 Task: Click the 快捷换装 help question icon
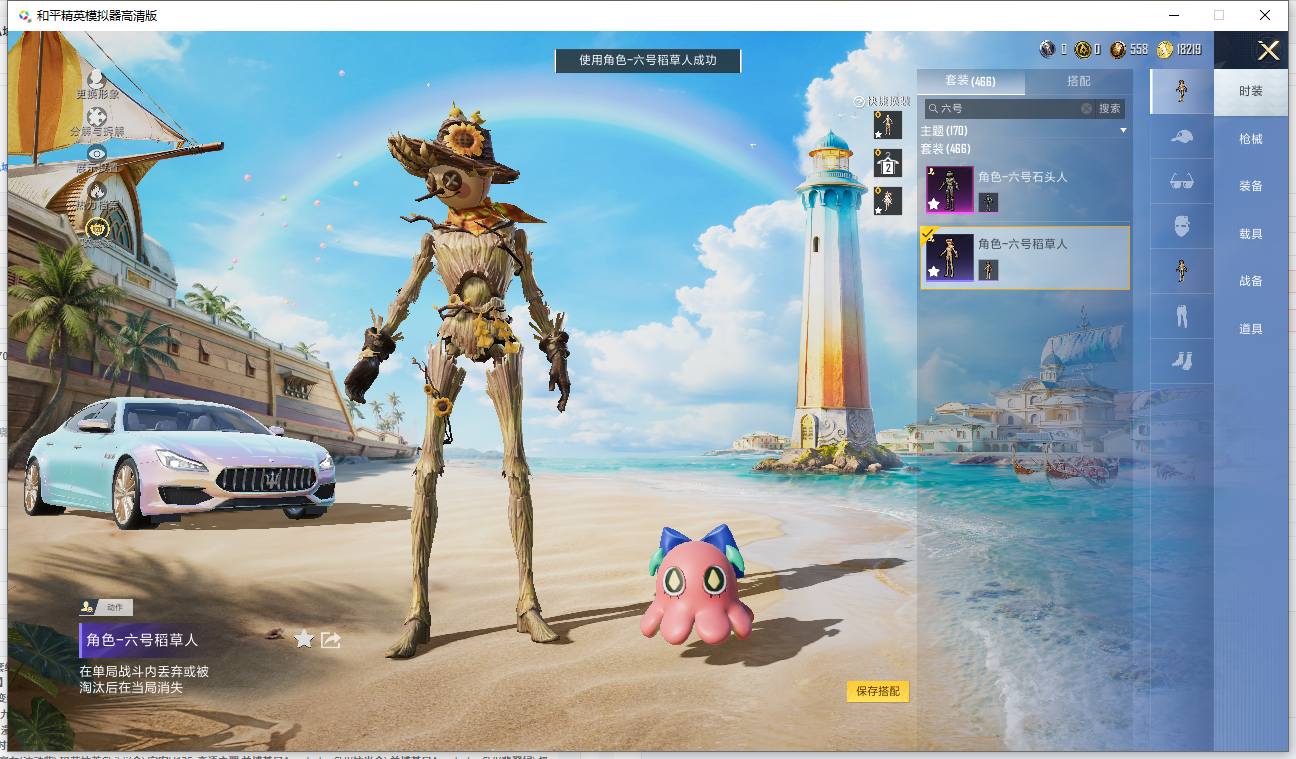[858, 102]
